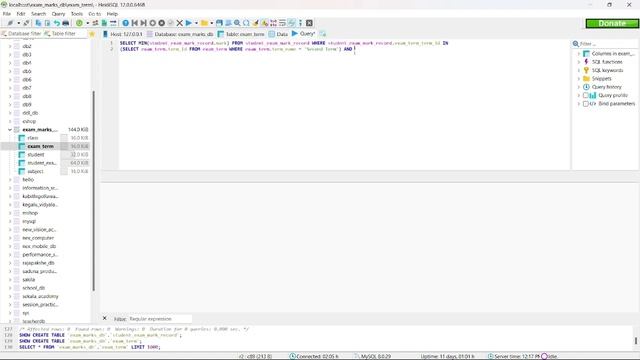Image resolution: width=640 pixels, height=360 pixels.
Task: Click the Save SQL floppy disk icon
Action: click(x=219, y=23)
